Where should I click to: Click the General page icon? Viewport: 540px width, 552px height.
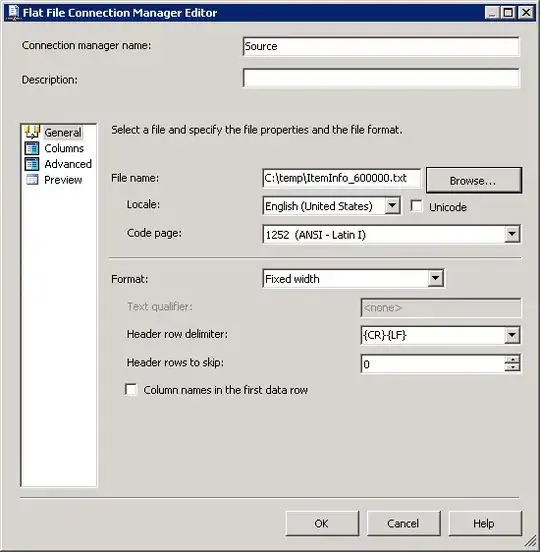[x=32, y=132]
